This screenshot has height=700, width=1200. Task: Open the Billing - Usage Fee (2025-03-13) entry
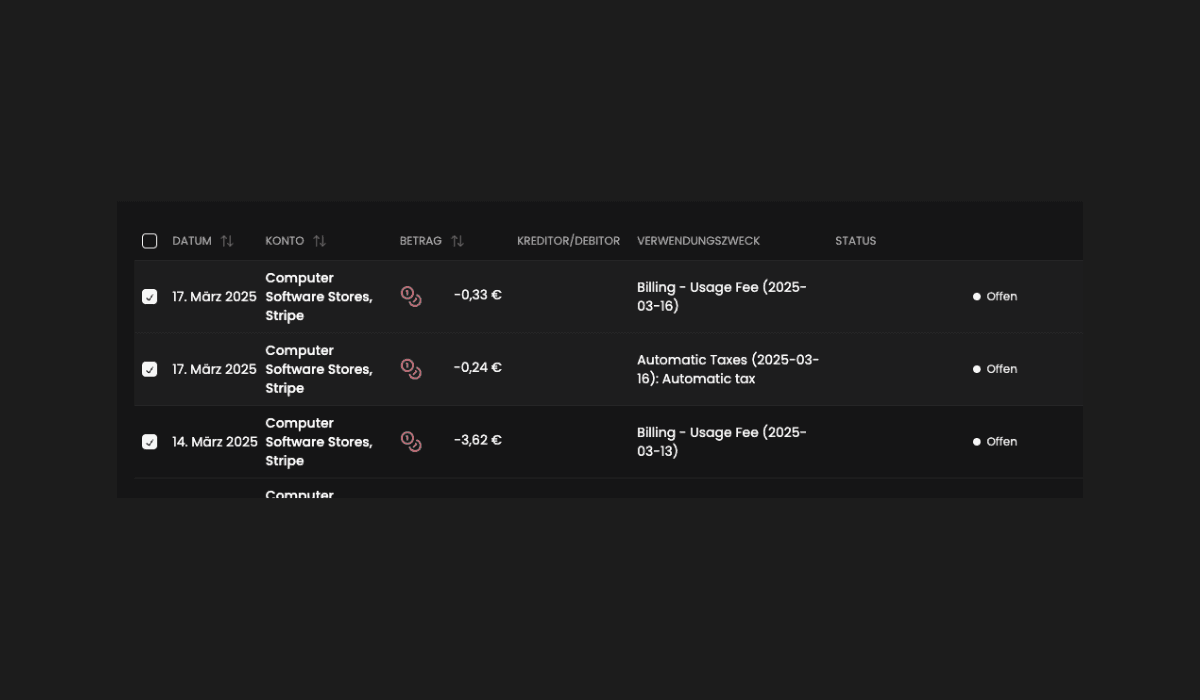point(721,442)
